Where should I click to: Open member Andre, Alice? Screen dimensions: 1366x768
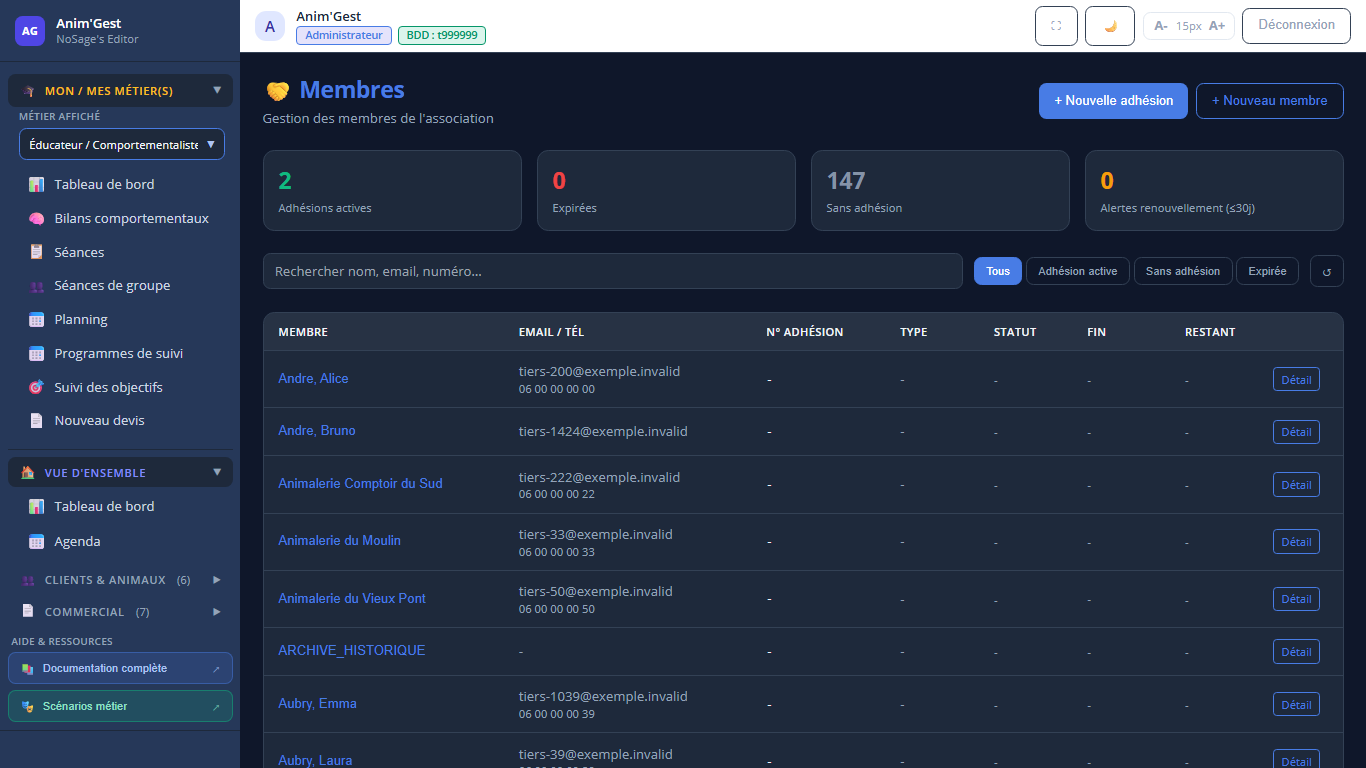coord(313,379)
